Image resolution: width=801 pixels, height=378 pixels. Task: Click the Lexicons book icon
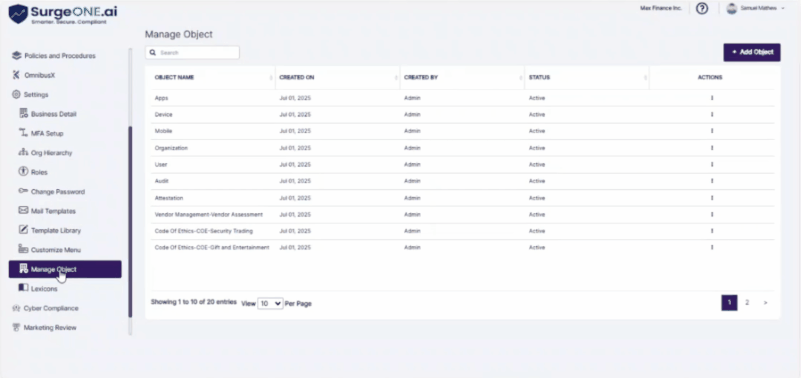tap(23, 288)
